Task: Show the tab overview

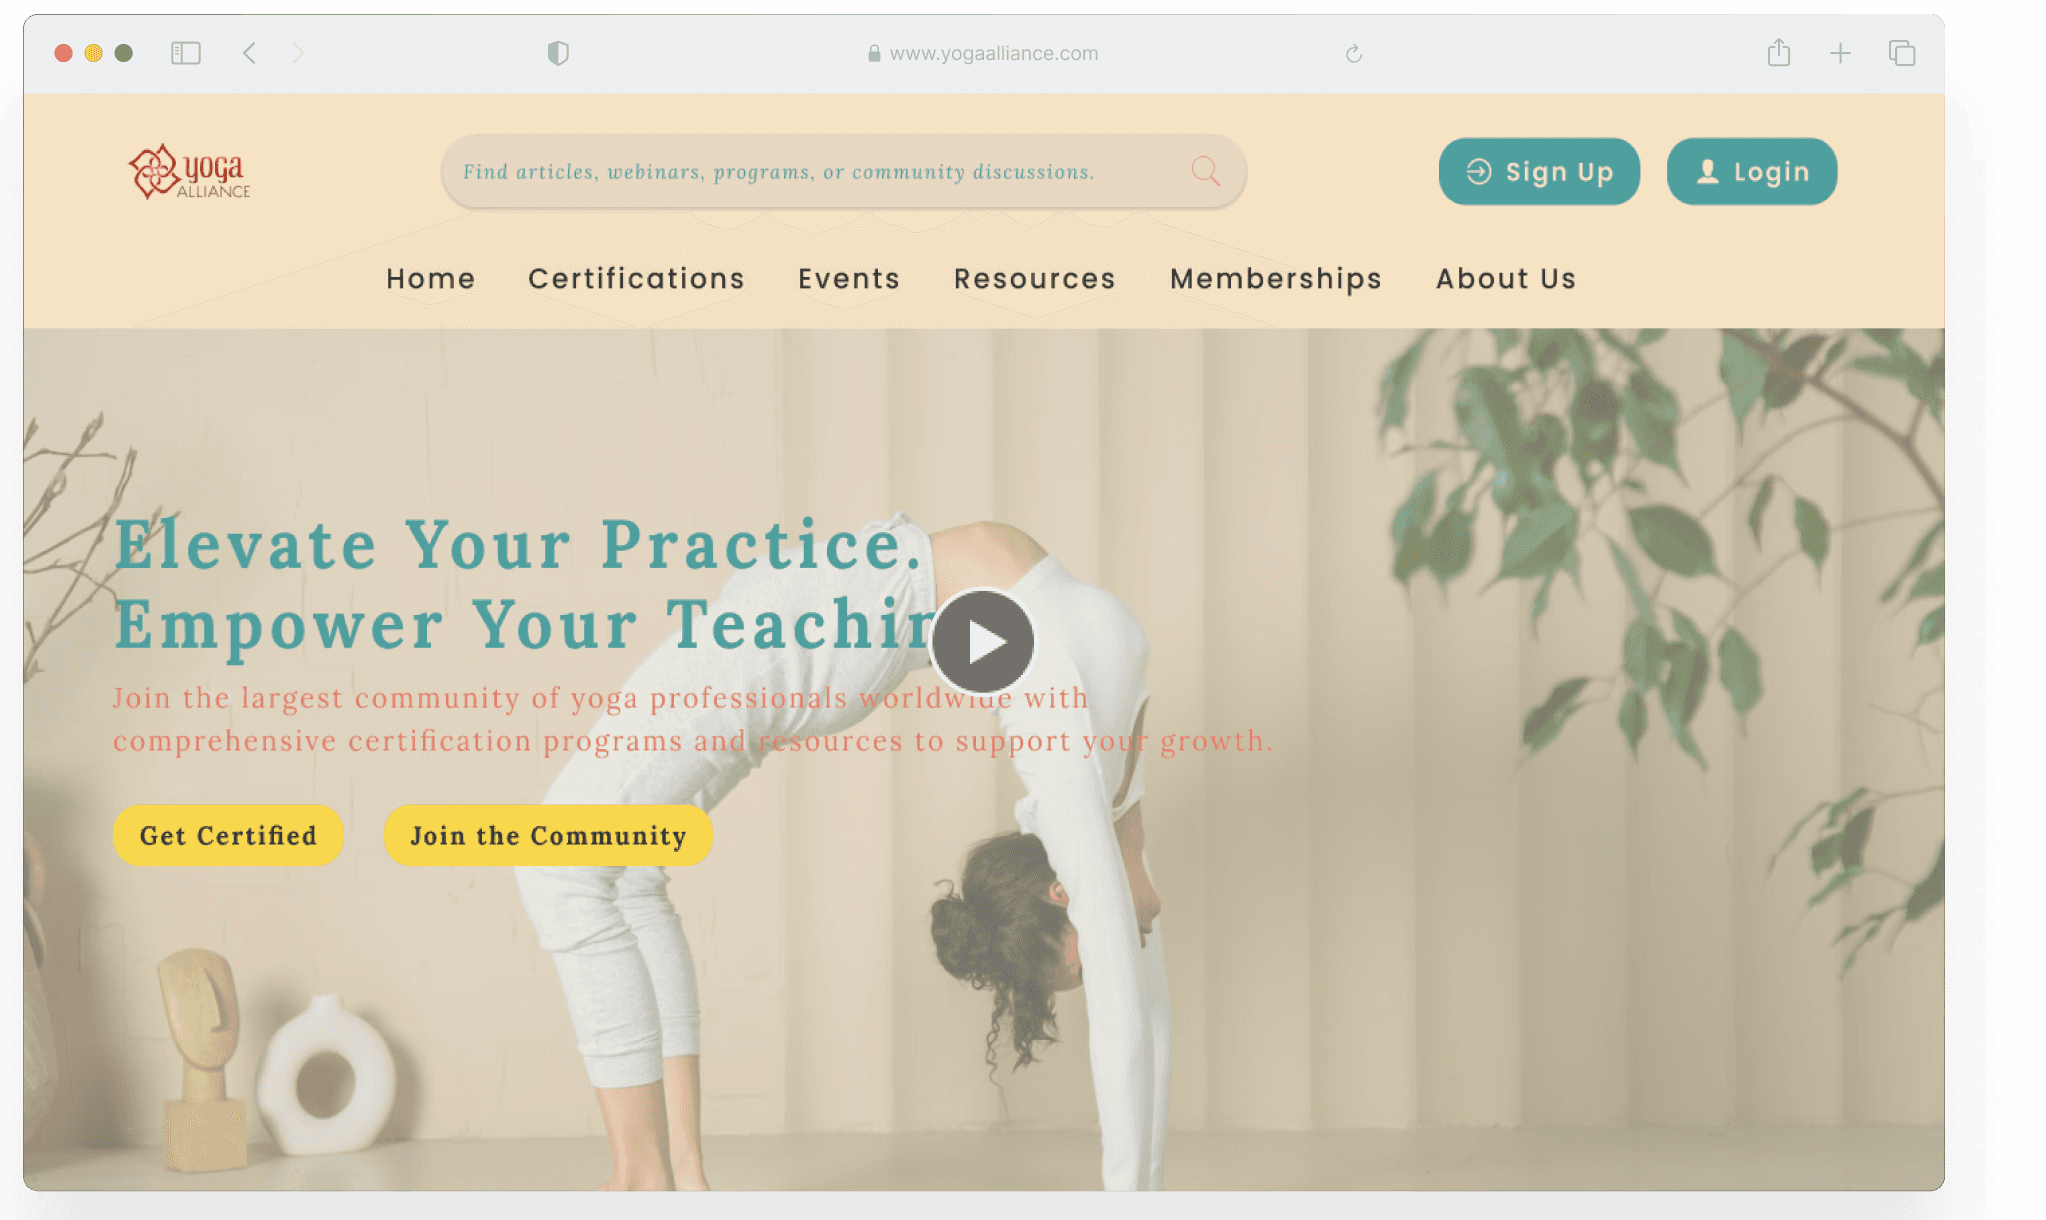Action: 1902,53
